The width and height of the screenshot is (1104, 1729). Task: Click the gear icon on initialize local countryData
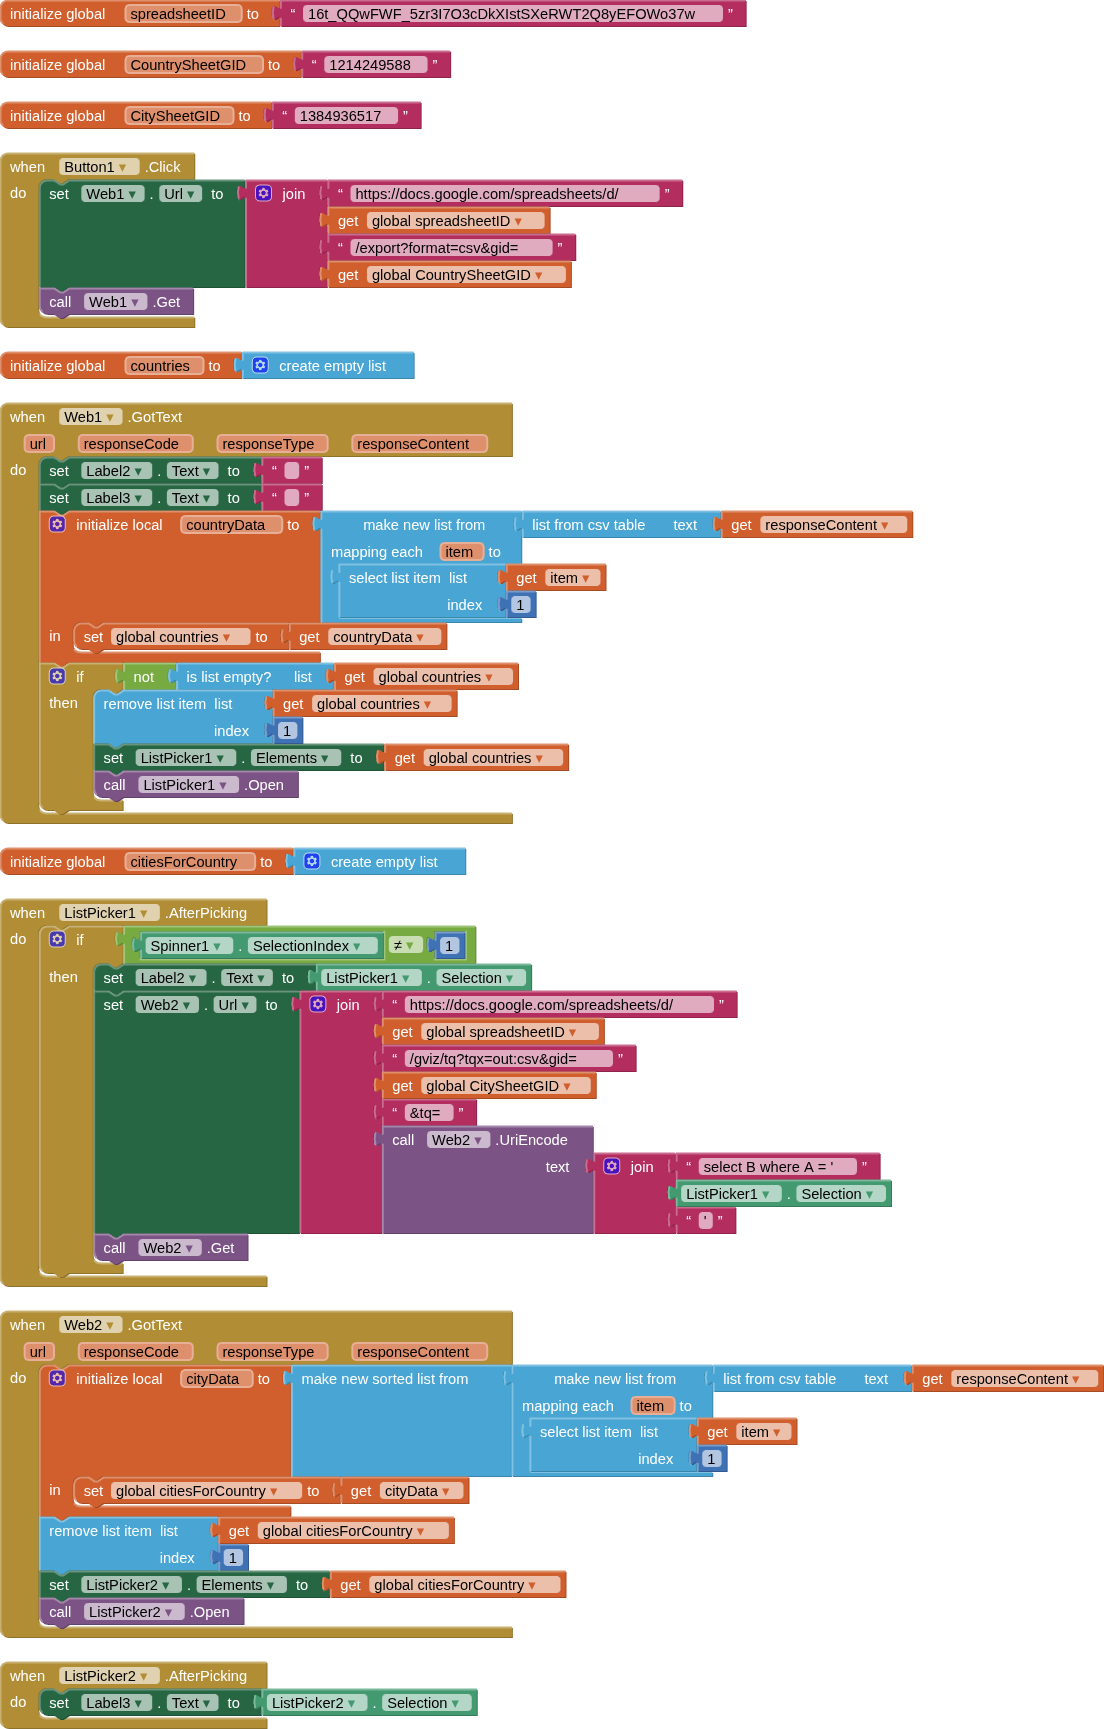[58, 524]
